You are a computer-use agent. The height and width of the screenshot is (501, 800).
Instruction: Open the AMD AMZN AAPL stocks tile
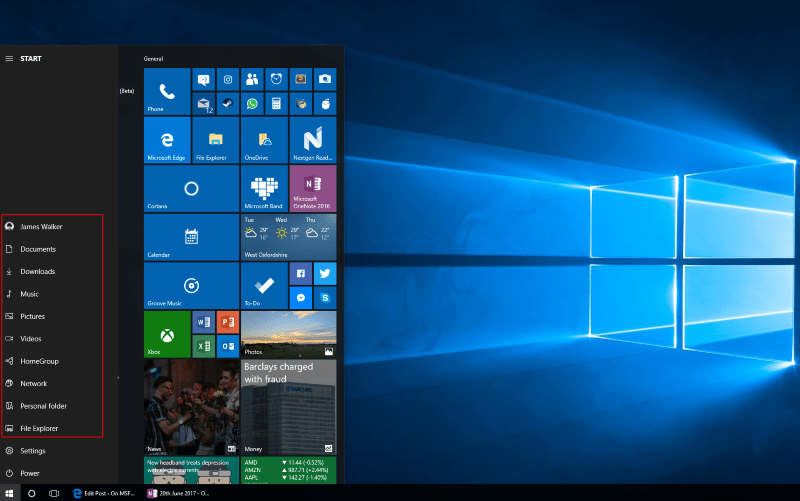click(289, 470)
